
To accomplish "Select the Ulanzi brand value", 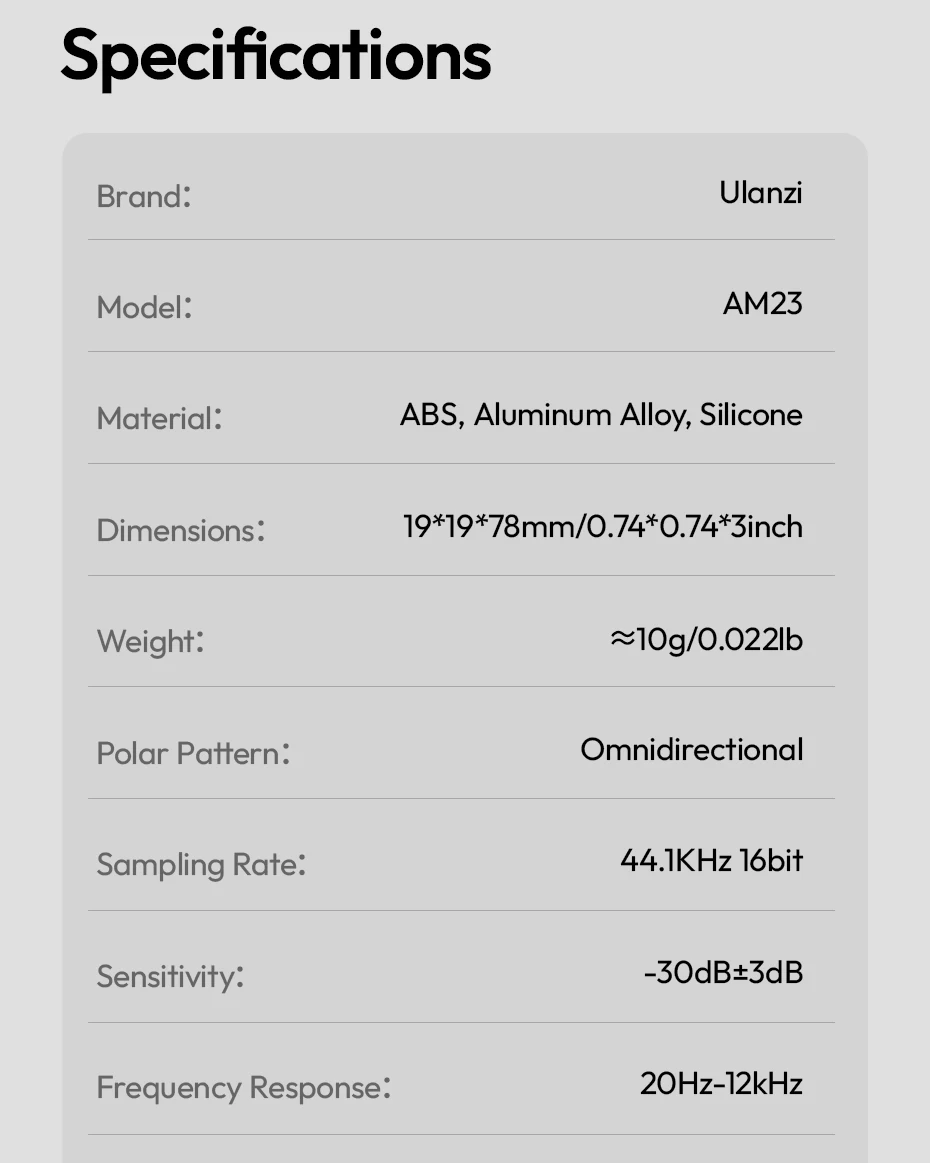I will 760,192.
